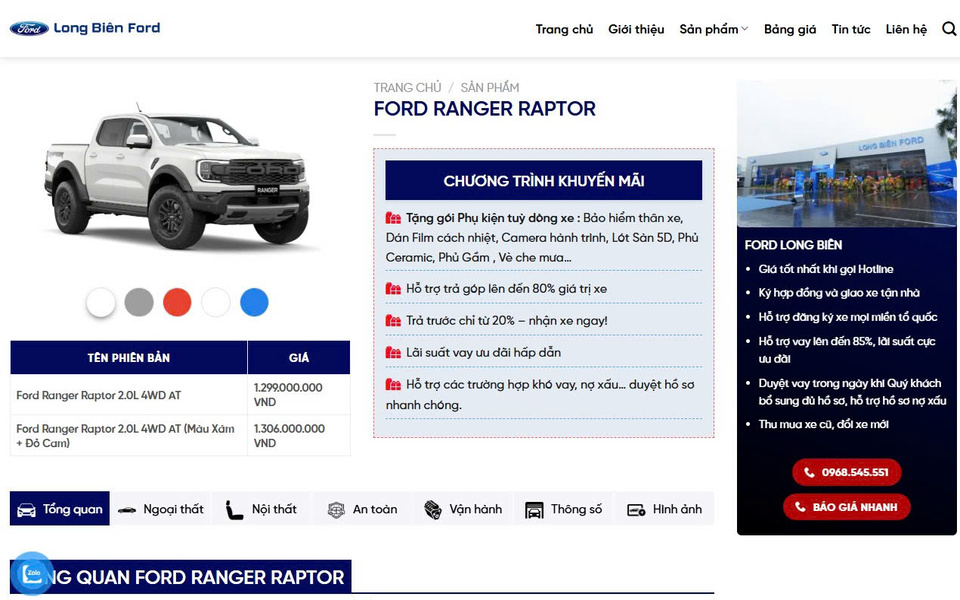Click the car icon in Tổng quan tab
The width and height of the screenshot is (960, 600).
pos(27,510)
